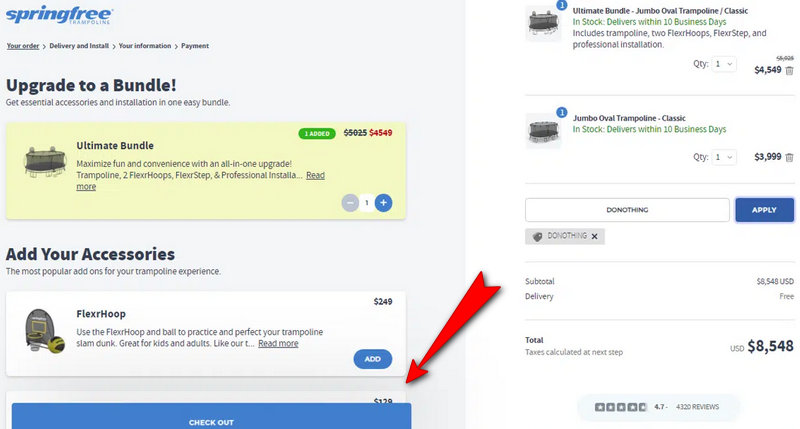Click into the discount code input field
The height and width of the screenshot is (429, 800).
tap(627, 210)
